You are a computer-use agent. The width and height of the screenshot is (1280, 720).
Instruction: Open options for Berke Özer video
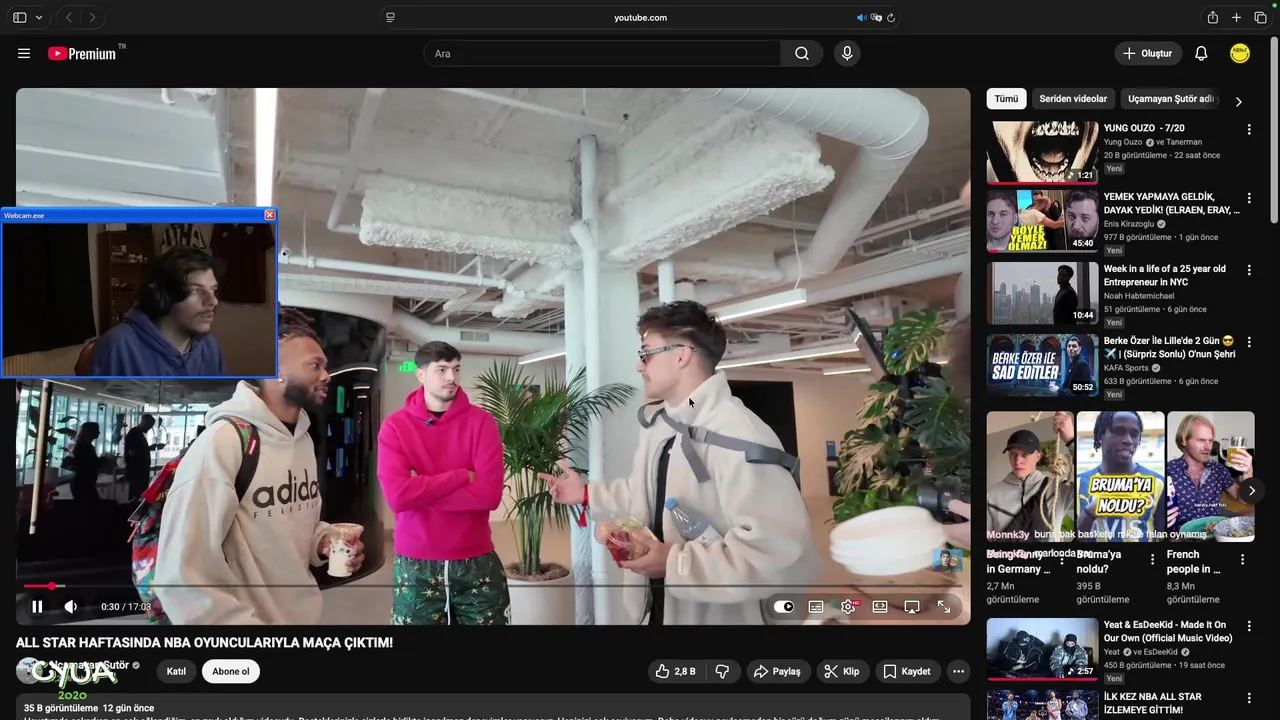tap(1248, 343)
